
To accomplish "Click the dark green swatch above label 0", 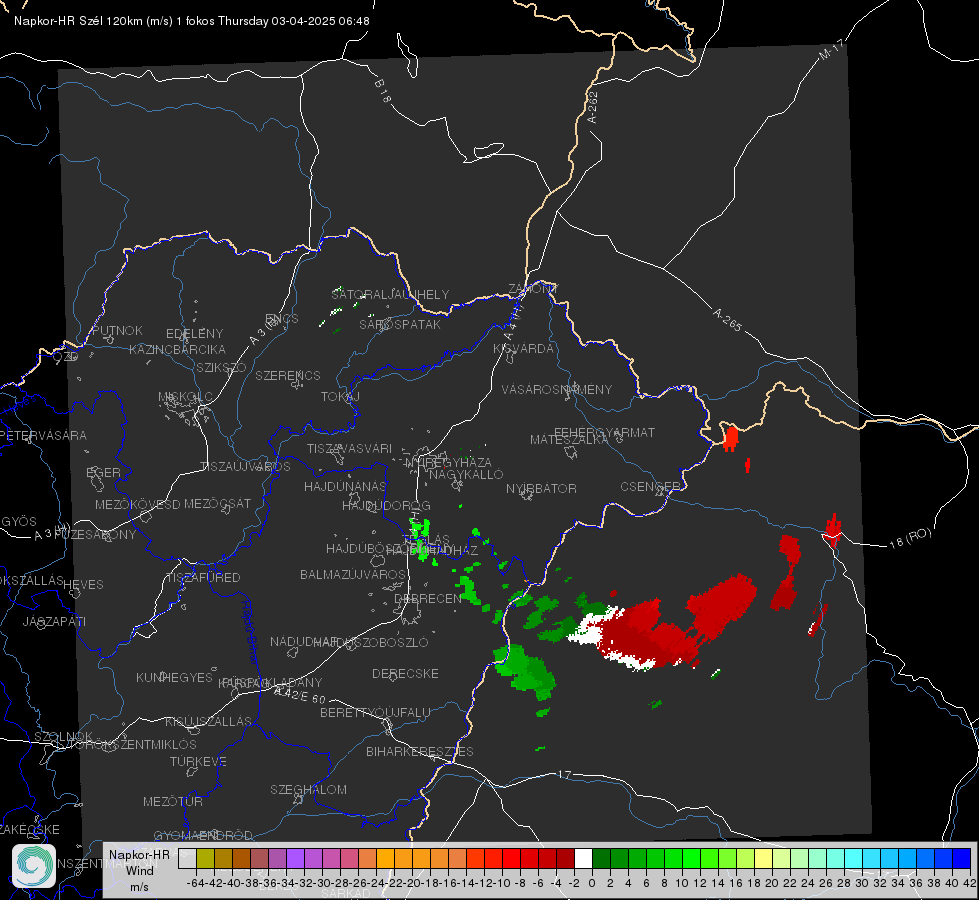I will click(x=601, y=858).
